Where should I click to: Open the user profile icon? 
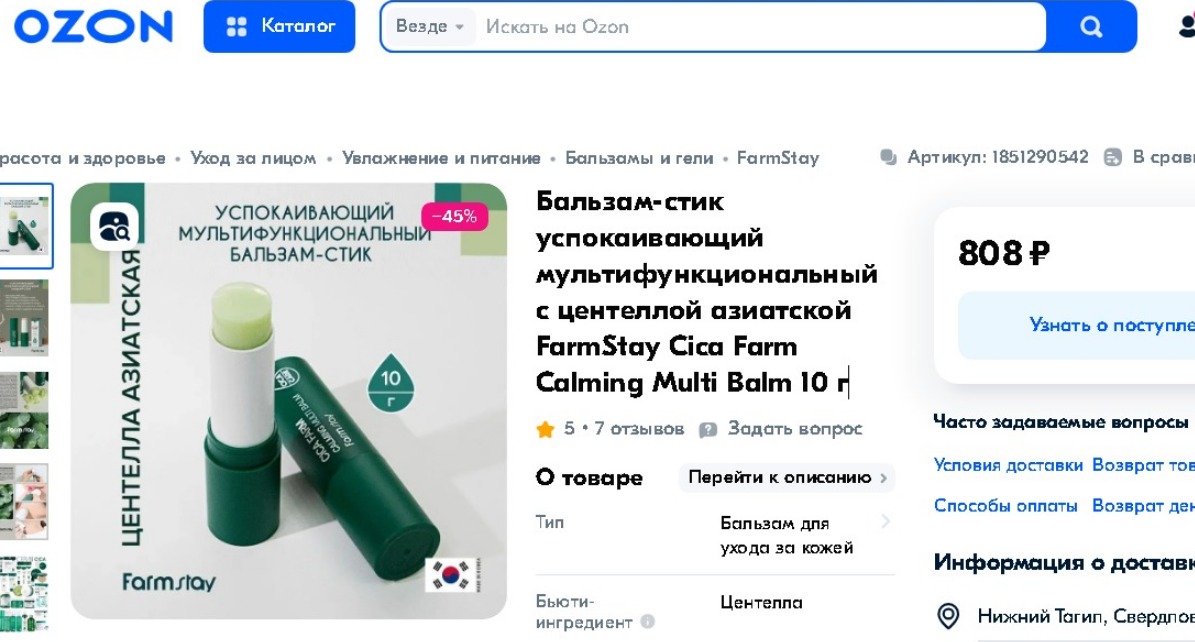click(x=1187, y=27)
